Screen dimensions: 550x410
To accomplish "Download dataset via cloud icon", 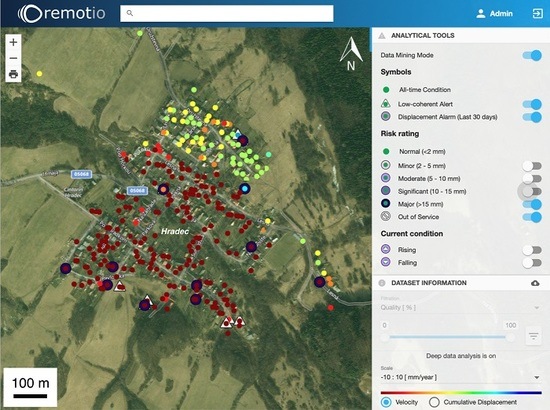I will pos(535,283).
